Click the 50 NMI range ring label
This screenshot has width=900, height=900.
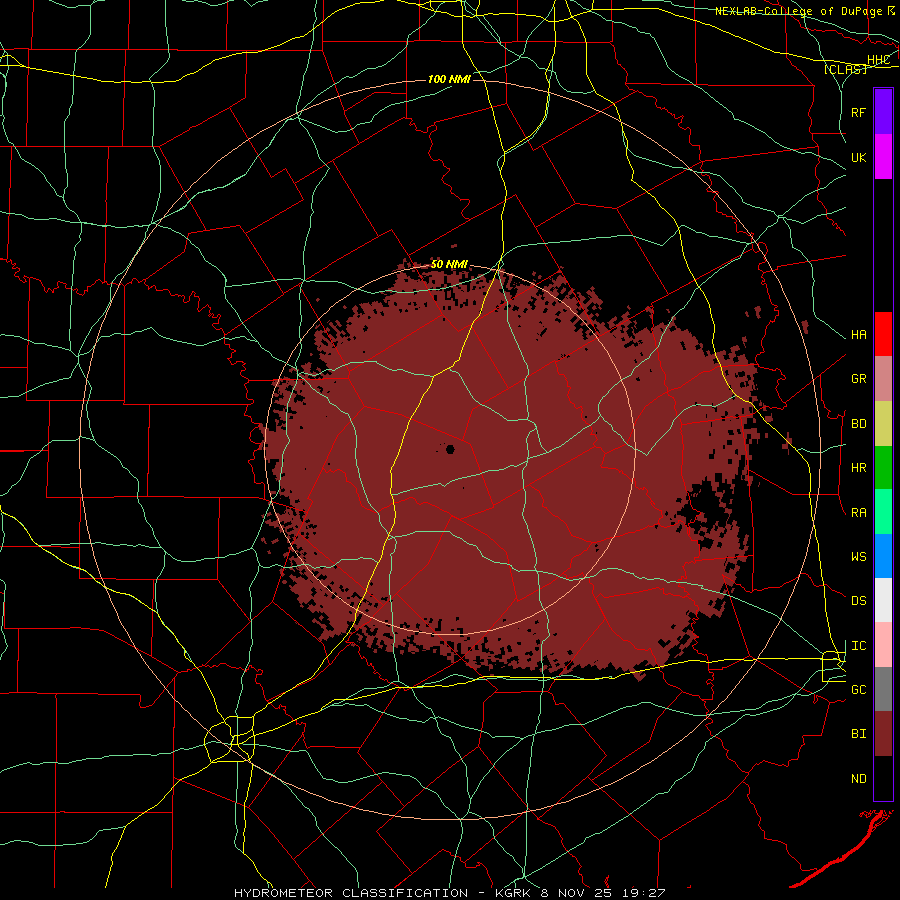coord(449,265)
